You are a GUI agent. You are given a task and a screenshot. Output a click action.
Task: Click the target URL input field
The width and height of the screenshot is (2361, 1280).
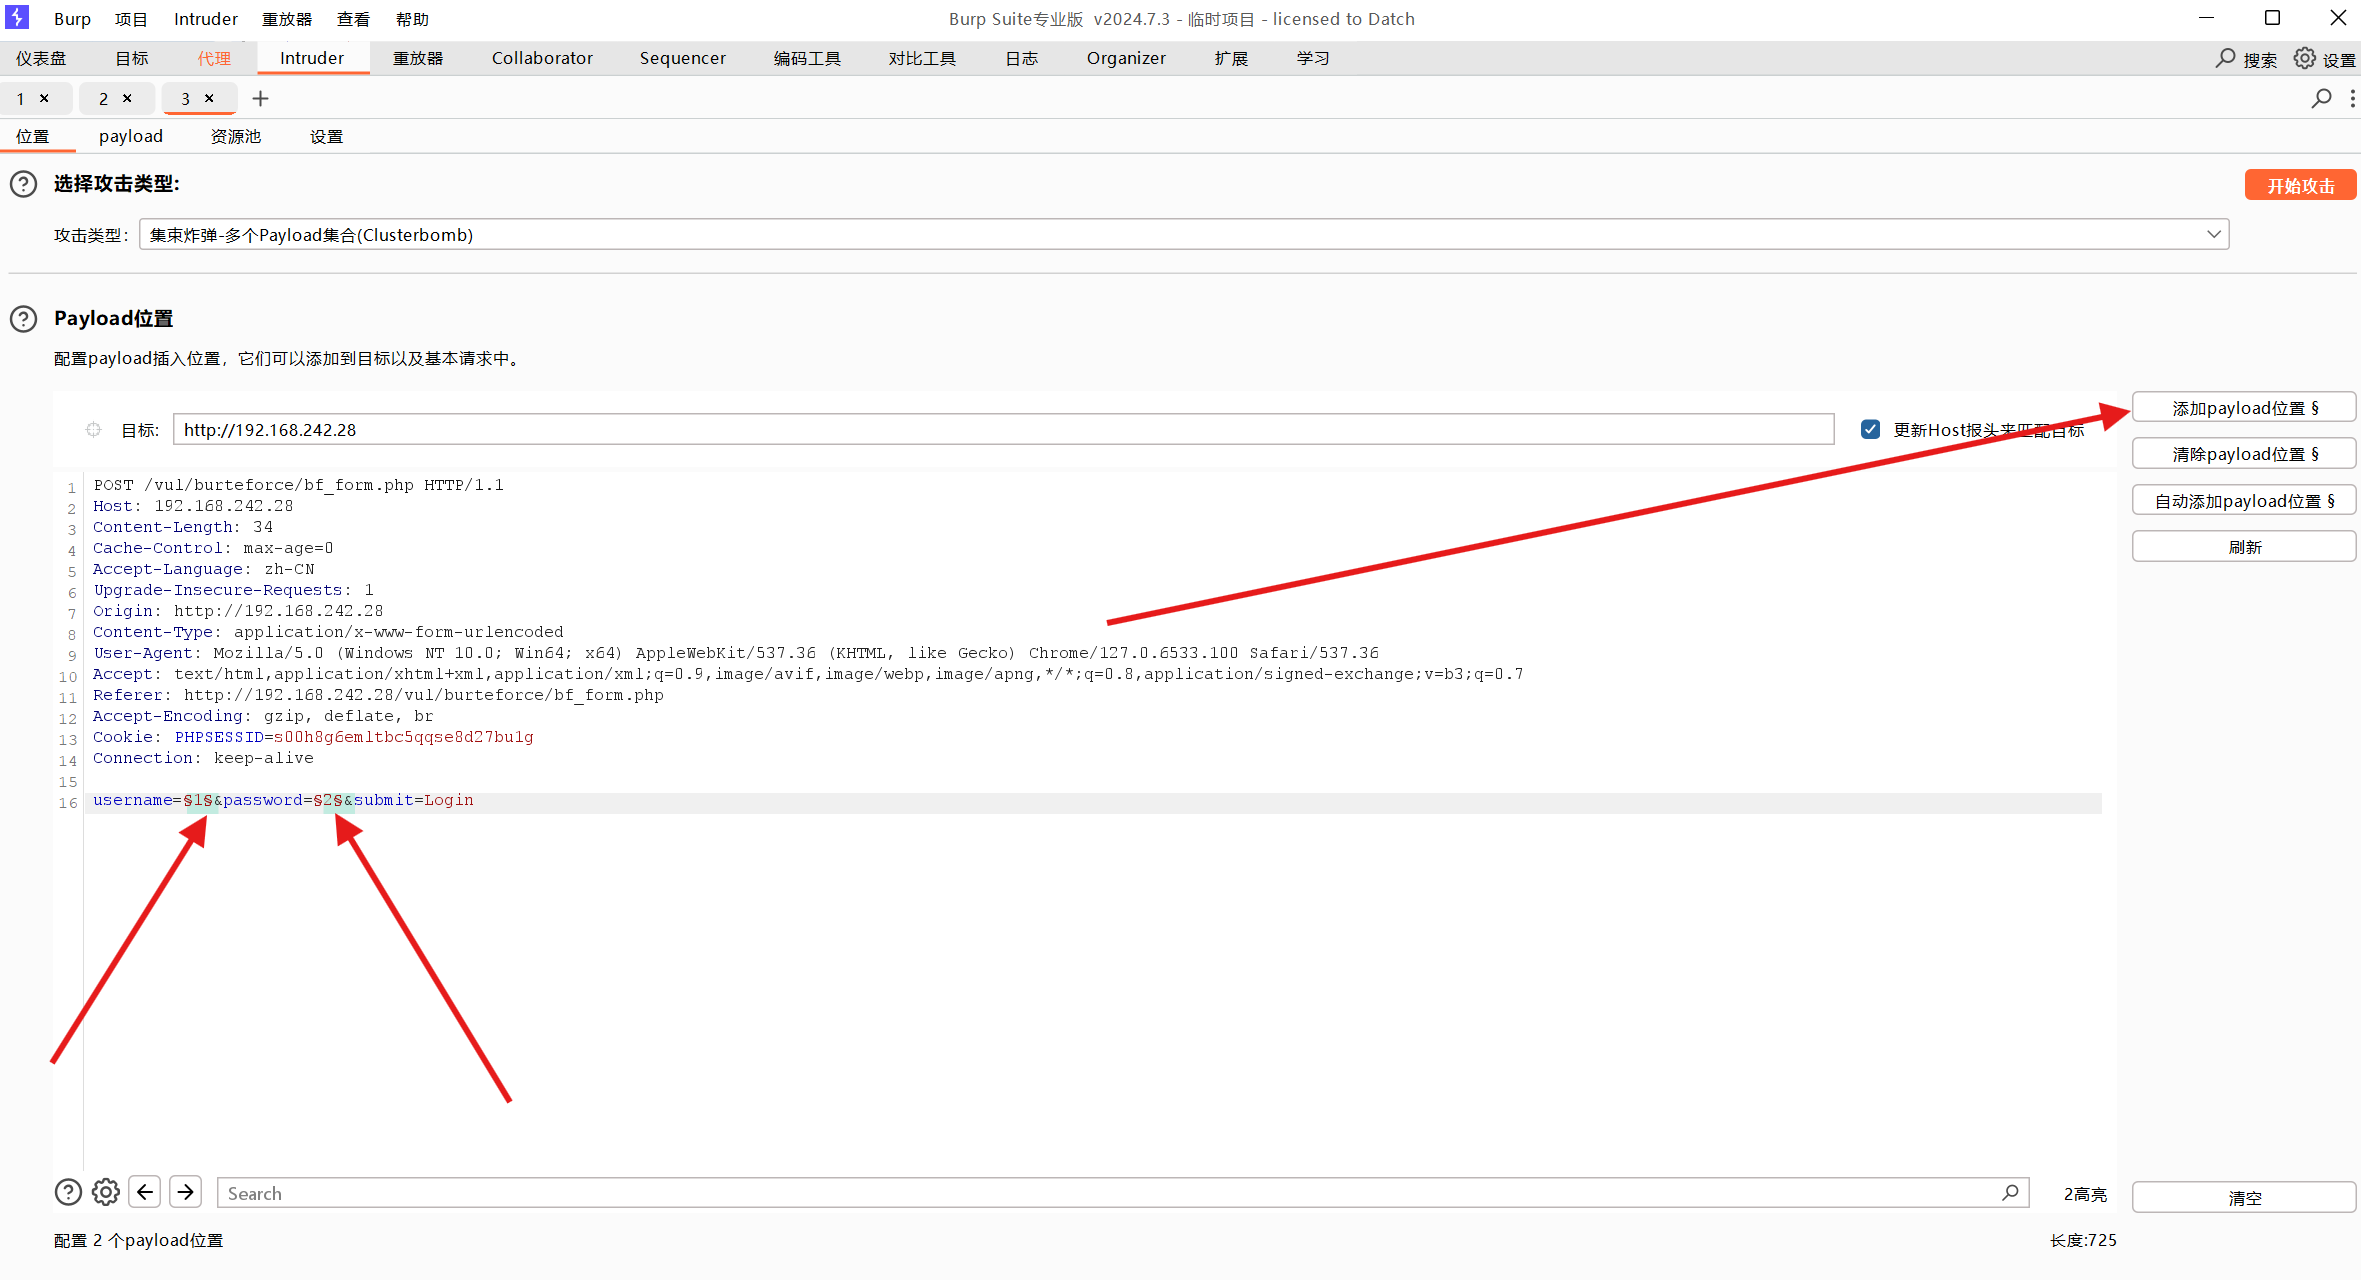pyautogui.click(x=1000, y=430)
